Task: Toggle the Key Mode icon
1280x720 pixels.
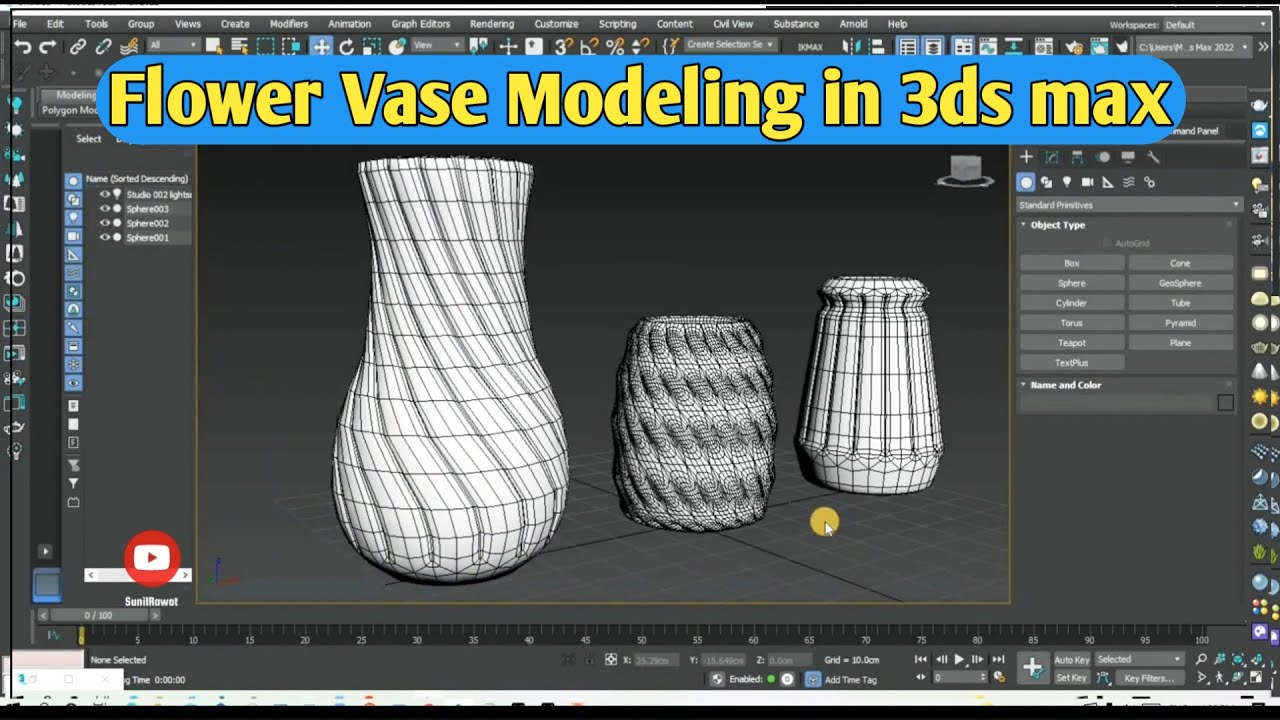Action: [920, 677]
